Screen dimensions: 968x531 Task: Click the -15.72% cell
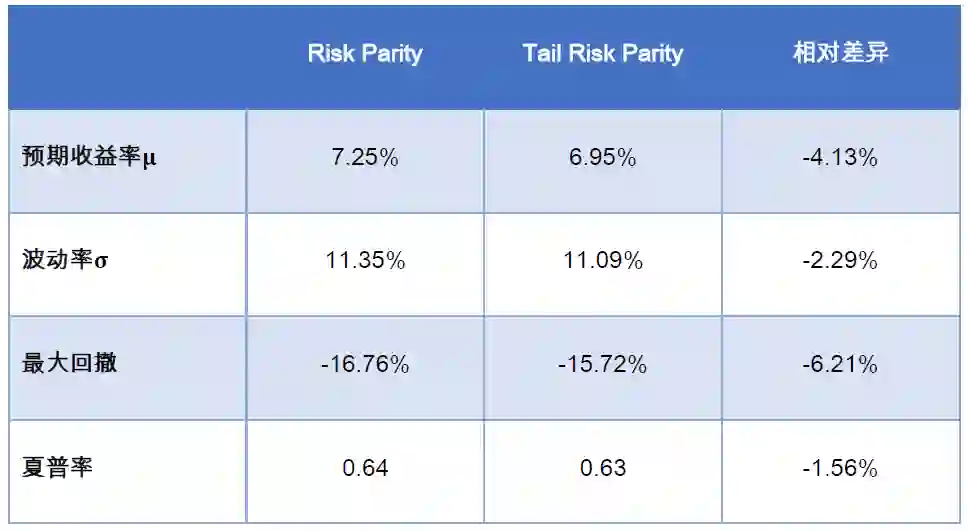[x=602, y=365]
